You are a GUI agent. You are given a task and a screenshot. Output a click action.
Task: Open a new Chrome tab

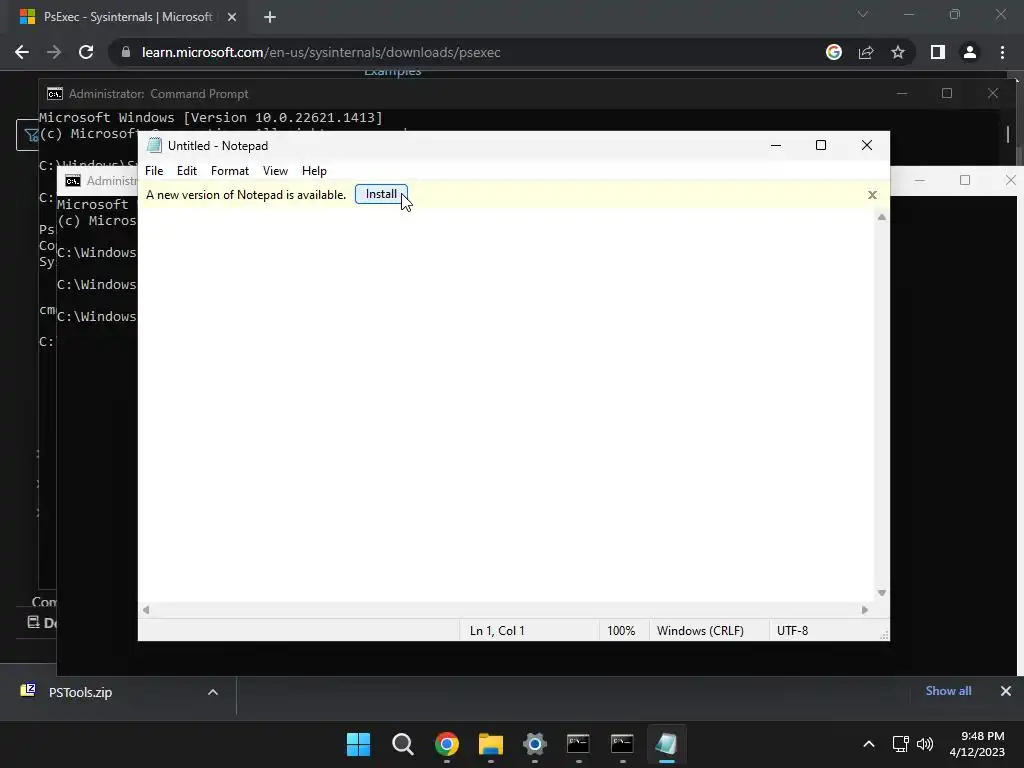pyautogui.click(x=270, y=17)
